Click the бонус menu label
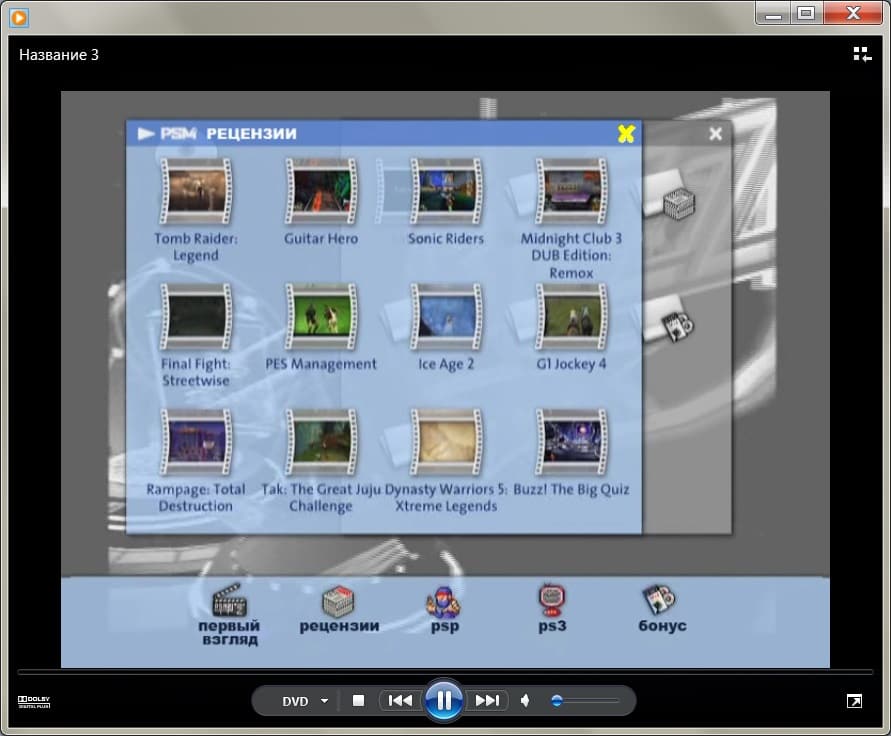This screenshot has height=736, width=891. 663,626
